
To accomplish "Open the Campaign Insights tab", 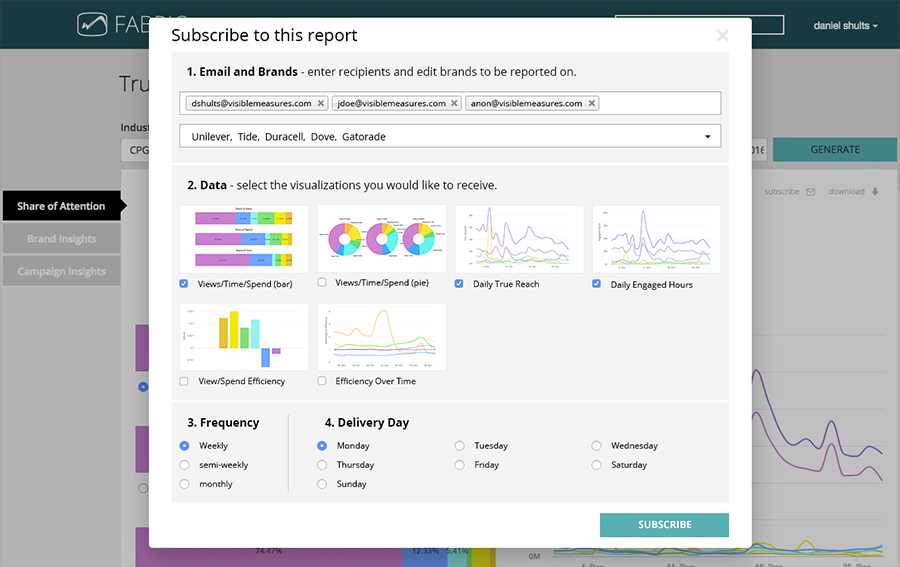I will [61, 271].
